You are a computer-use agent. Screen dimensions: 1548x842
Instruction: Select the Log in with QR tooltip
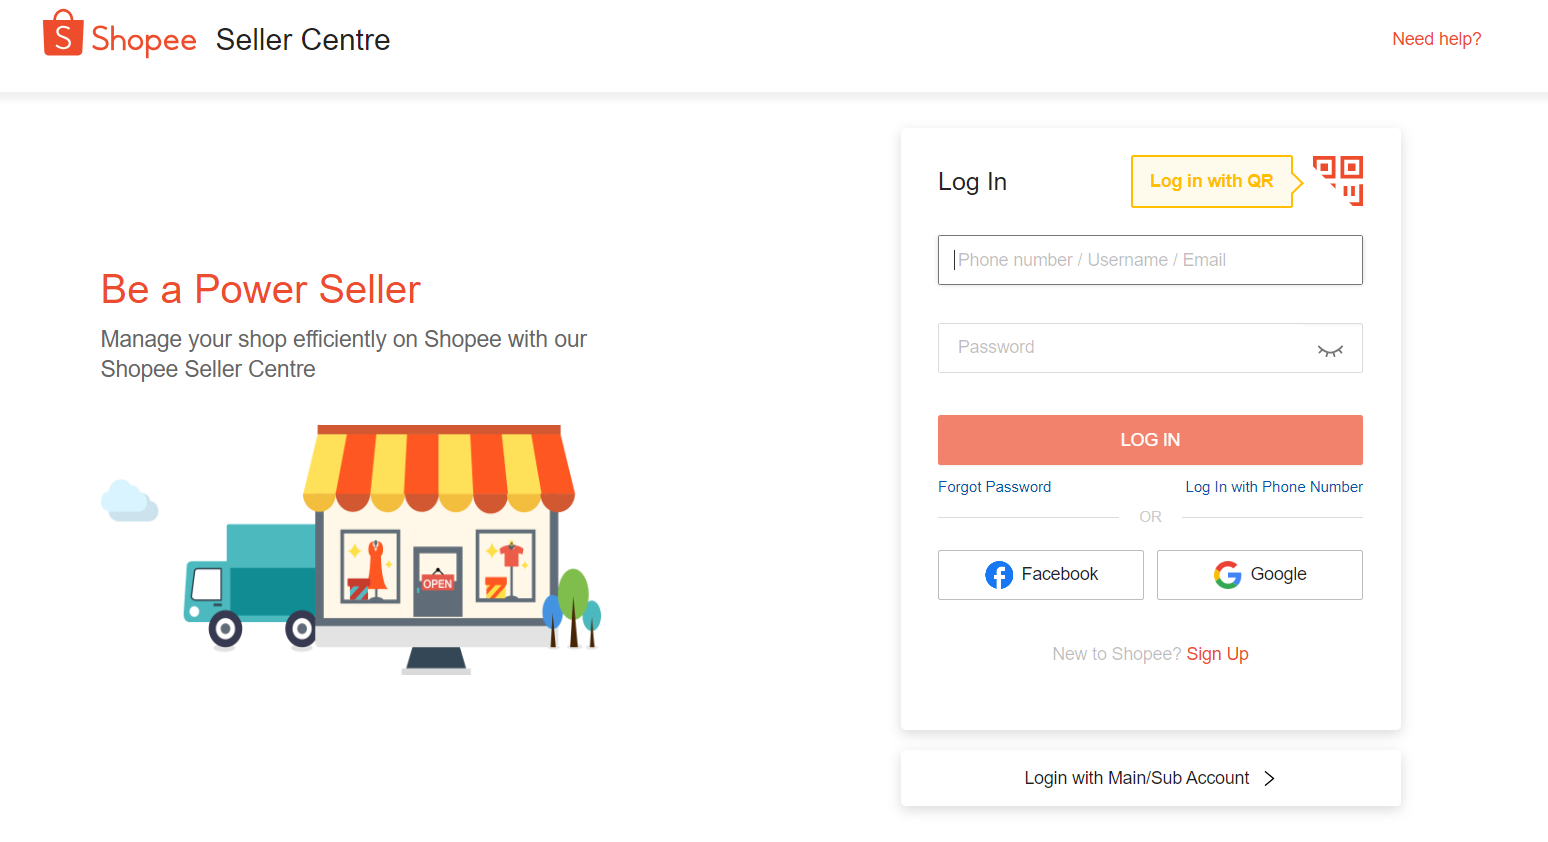tap(1212, 181)
